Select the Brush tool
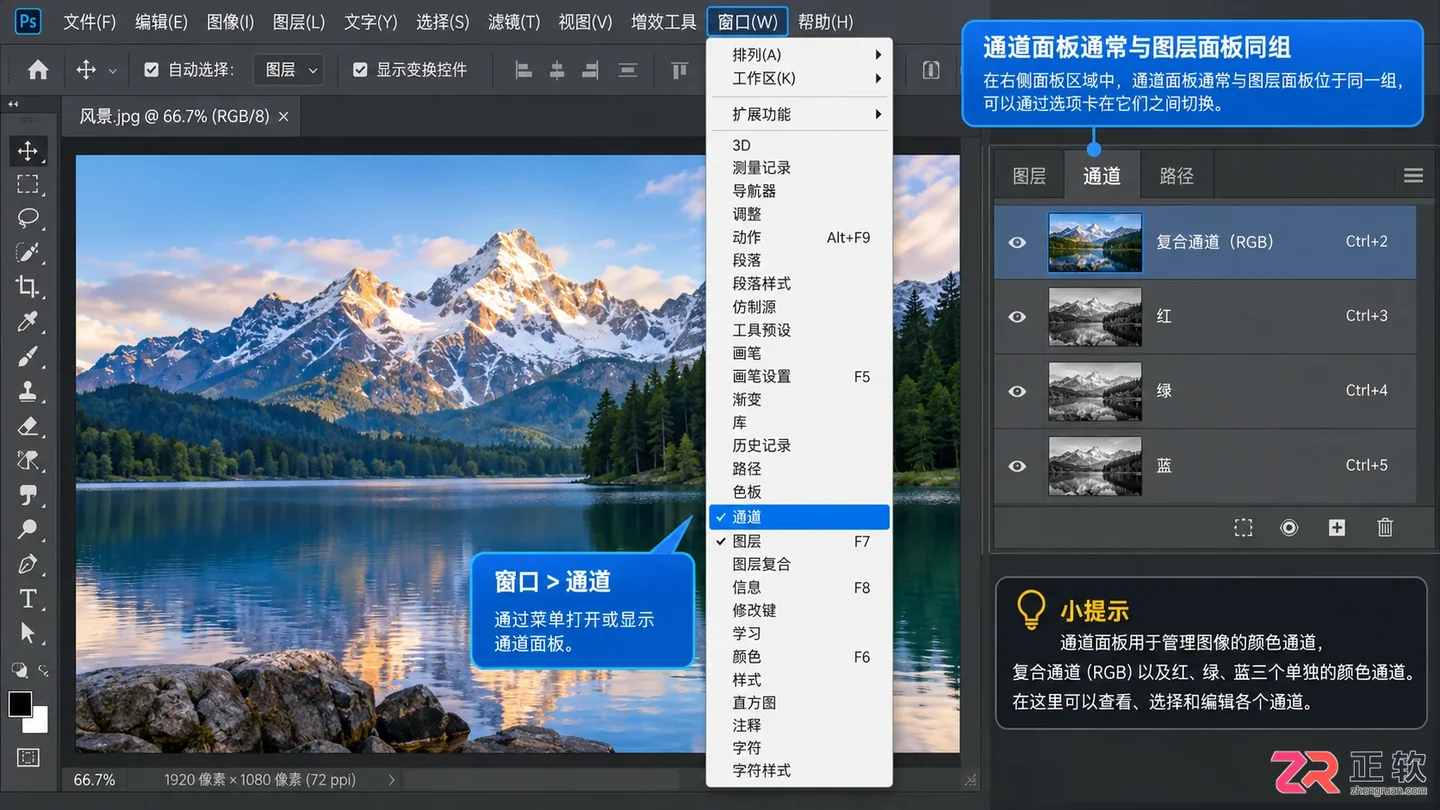This screenshot has width=1440, height=810. click(x=27, y=356)
